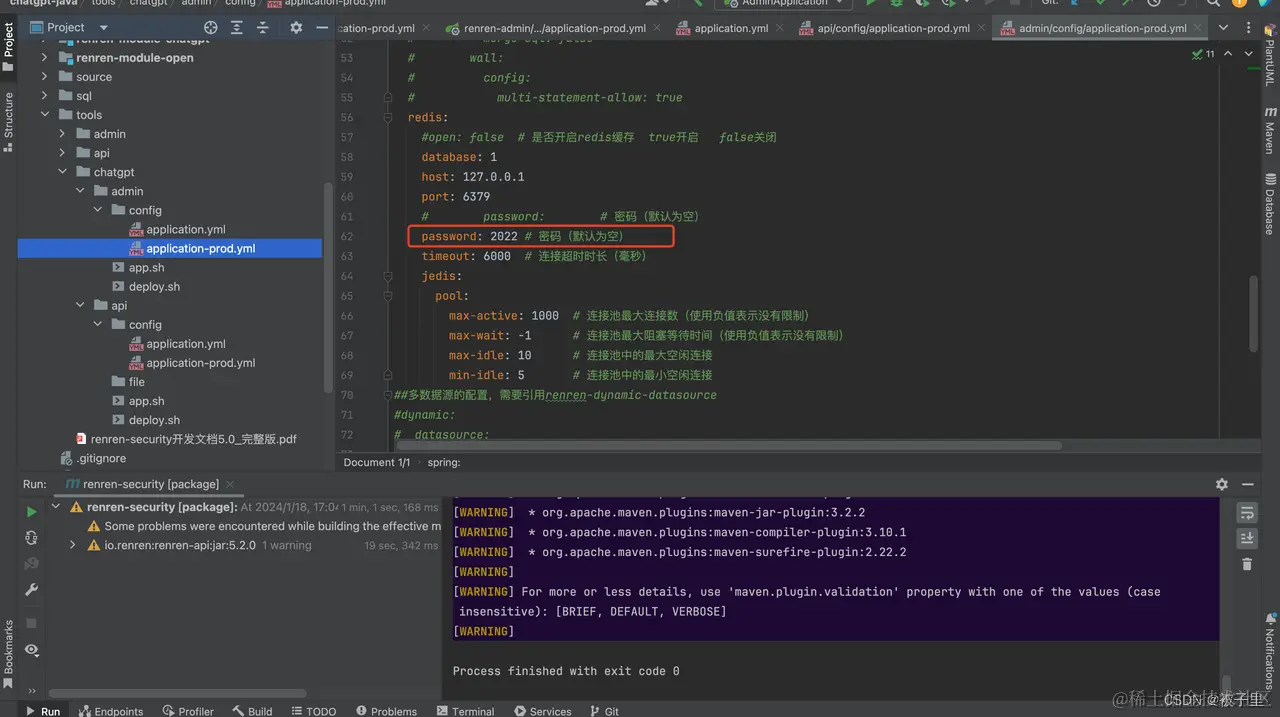
Task: Open Project panel settings gear
Action: (296, 28)
